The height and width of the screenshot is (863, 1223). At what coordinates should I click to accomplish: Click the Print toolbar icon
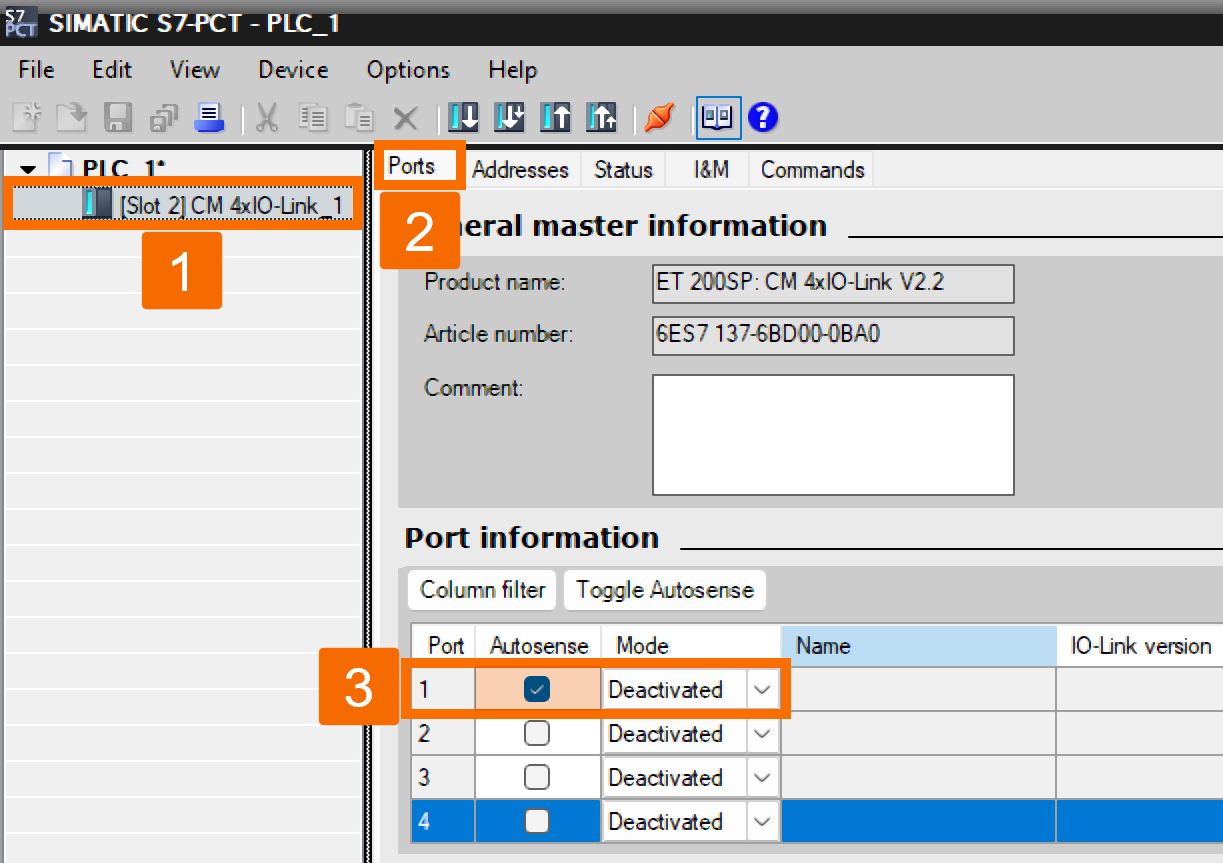tap(210, 118)
